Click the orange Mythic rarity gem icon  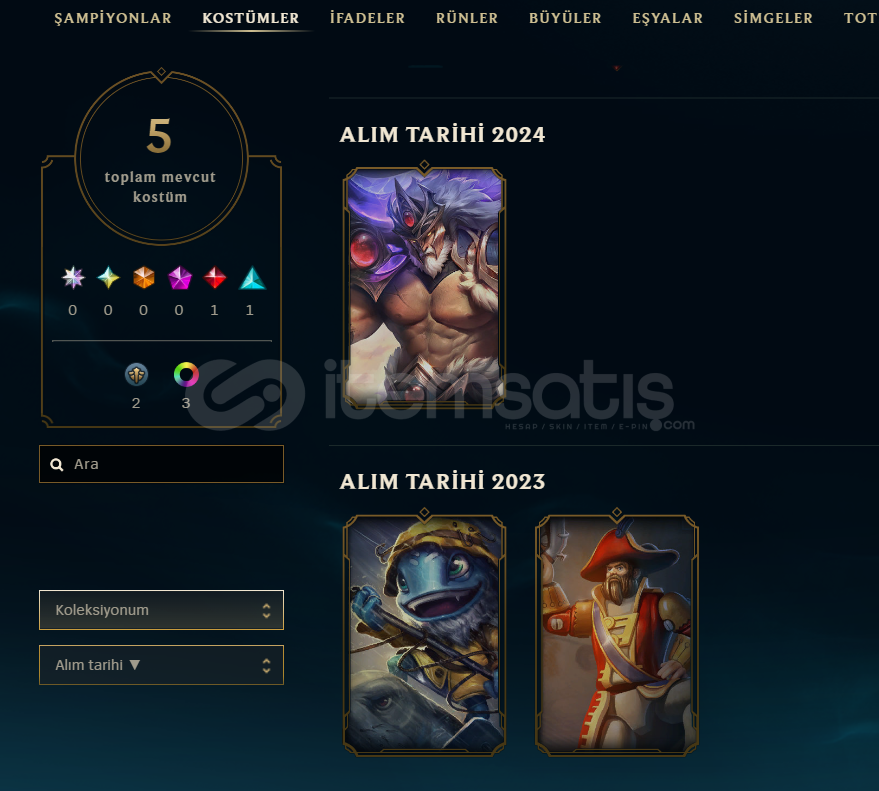click(x=144, y=277)
